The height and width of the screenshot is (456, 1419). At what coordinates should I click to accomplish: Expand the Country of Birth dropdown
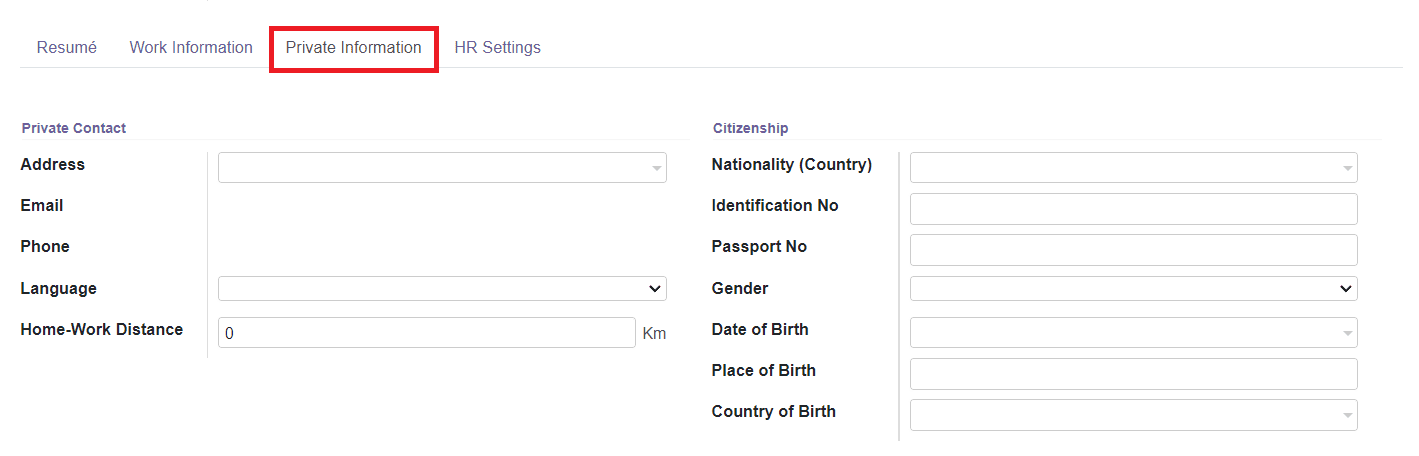1348,415
